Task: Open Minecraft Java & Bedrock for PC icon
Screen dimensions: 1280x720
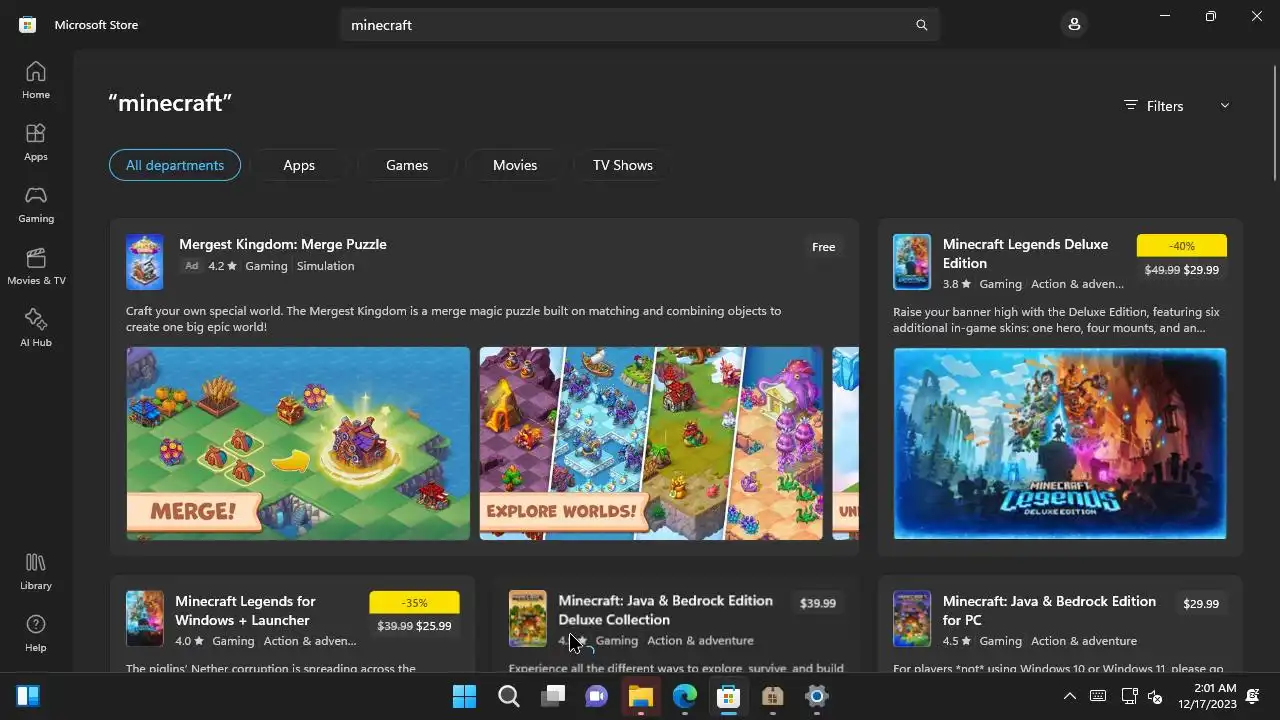Action: [912, 618]
